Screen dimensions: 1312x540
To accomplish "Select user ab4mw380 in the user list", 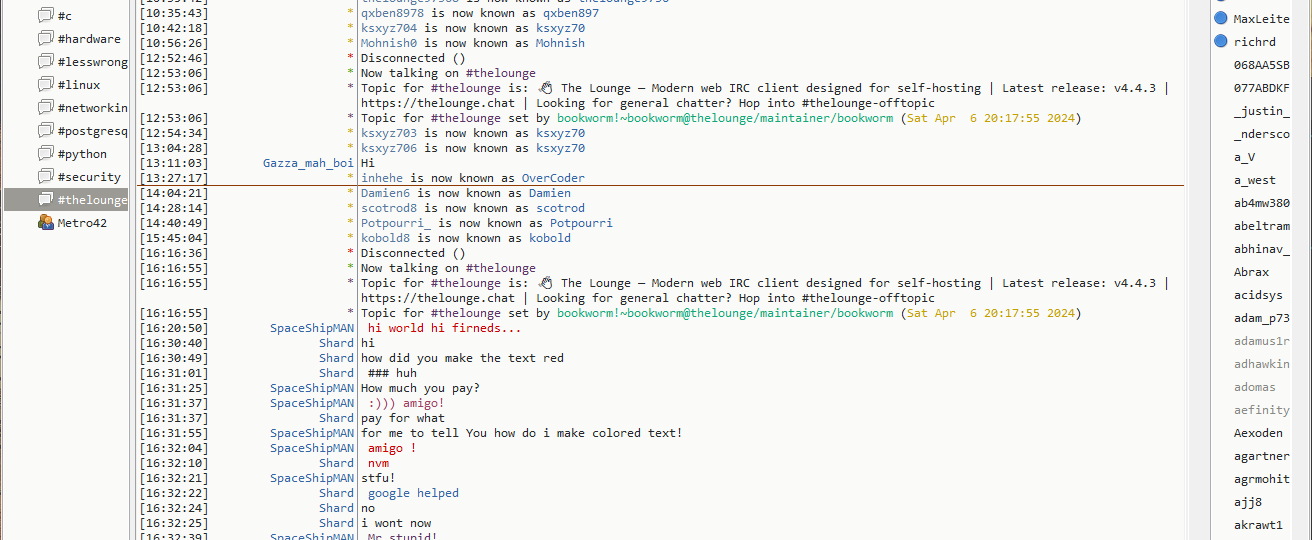I will [1261, 203].
